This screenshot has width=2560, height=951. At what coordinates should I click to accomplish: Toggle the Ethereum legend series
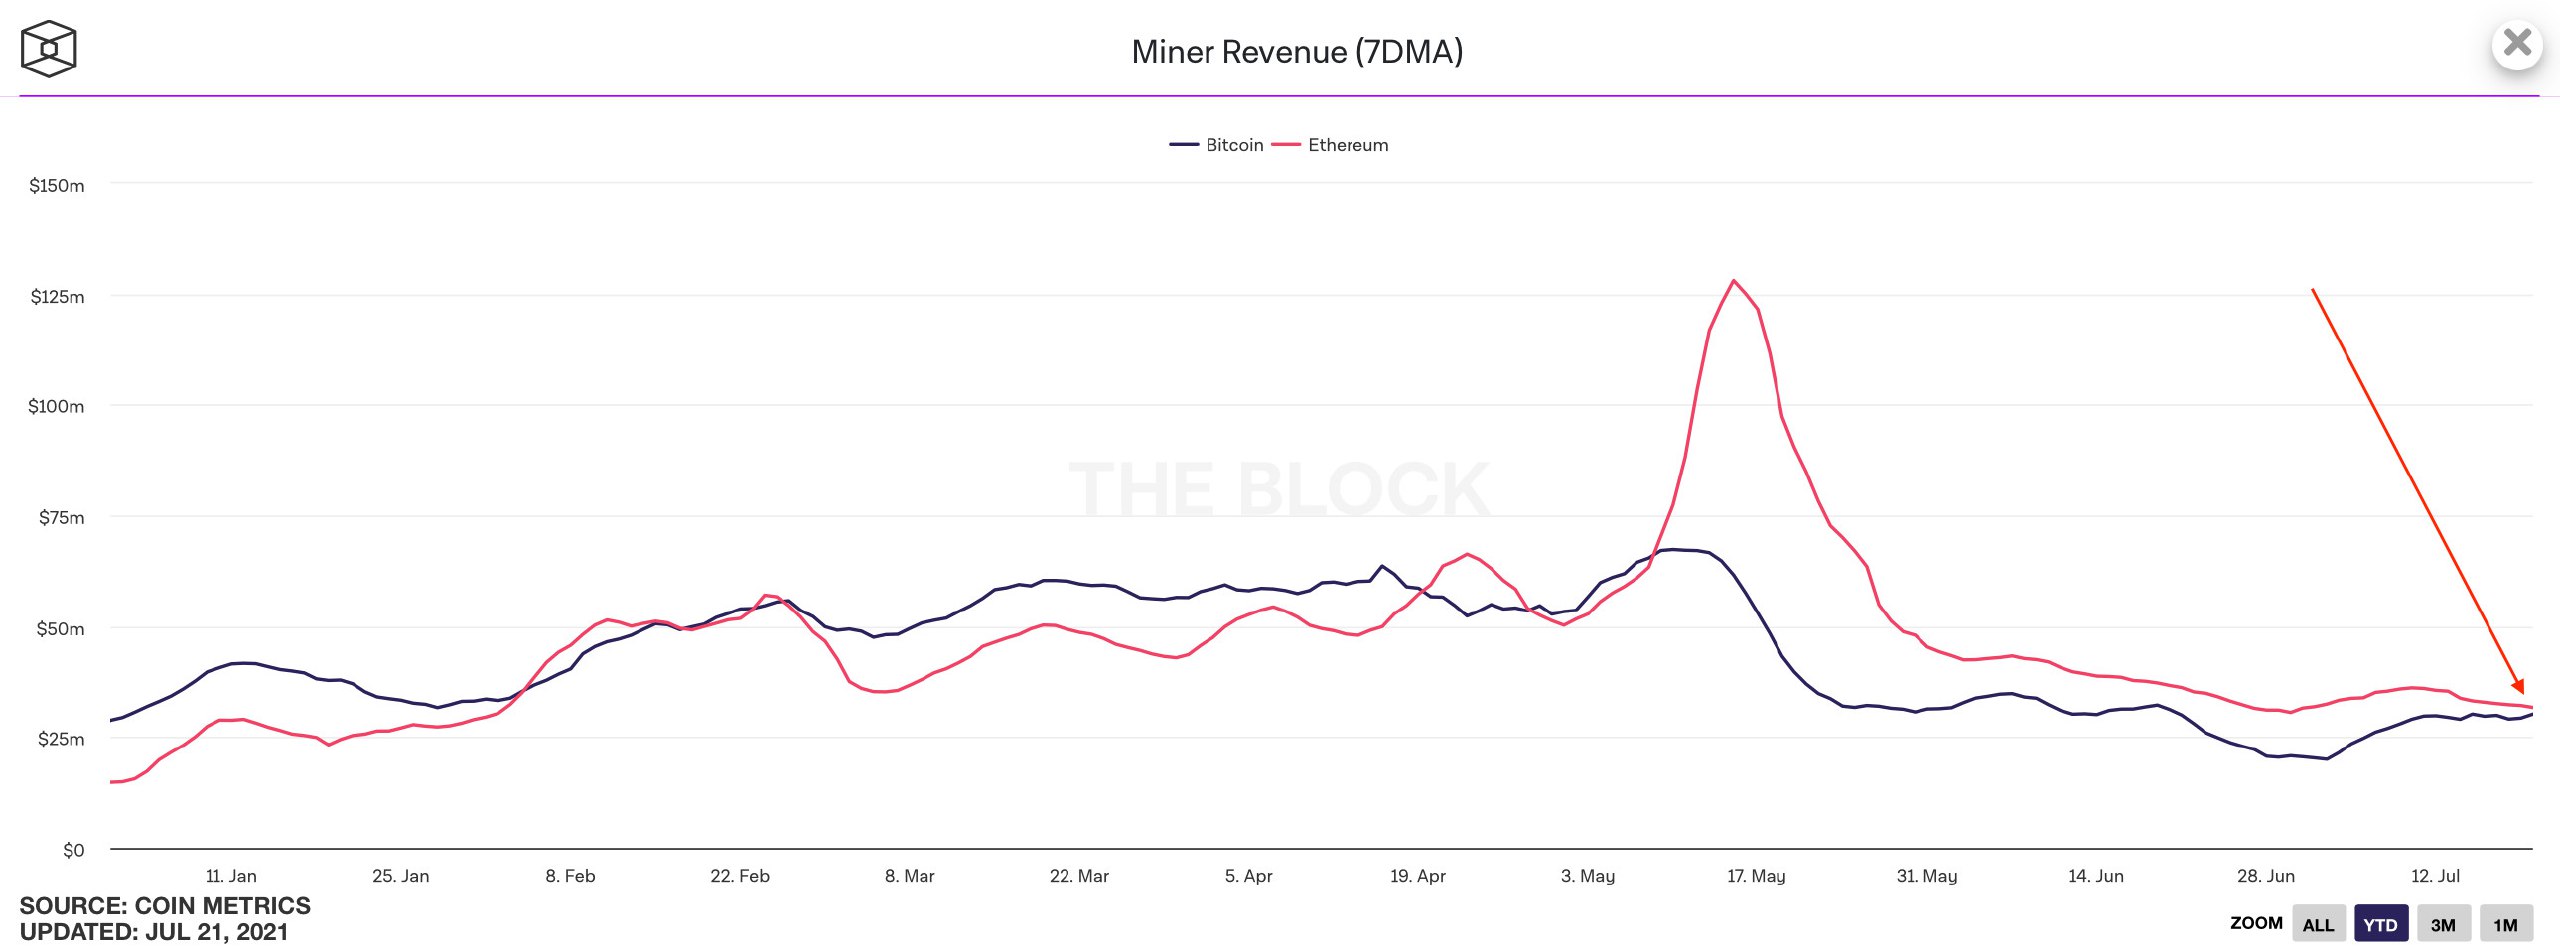coord(1330,145)
